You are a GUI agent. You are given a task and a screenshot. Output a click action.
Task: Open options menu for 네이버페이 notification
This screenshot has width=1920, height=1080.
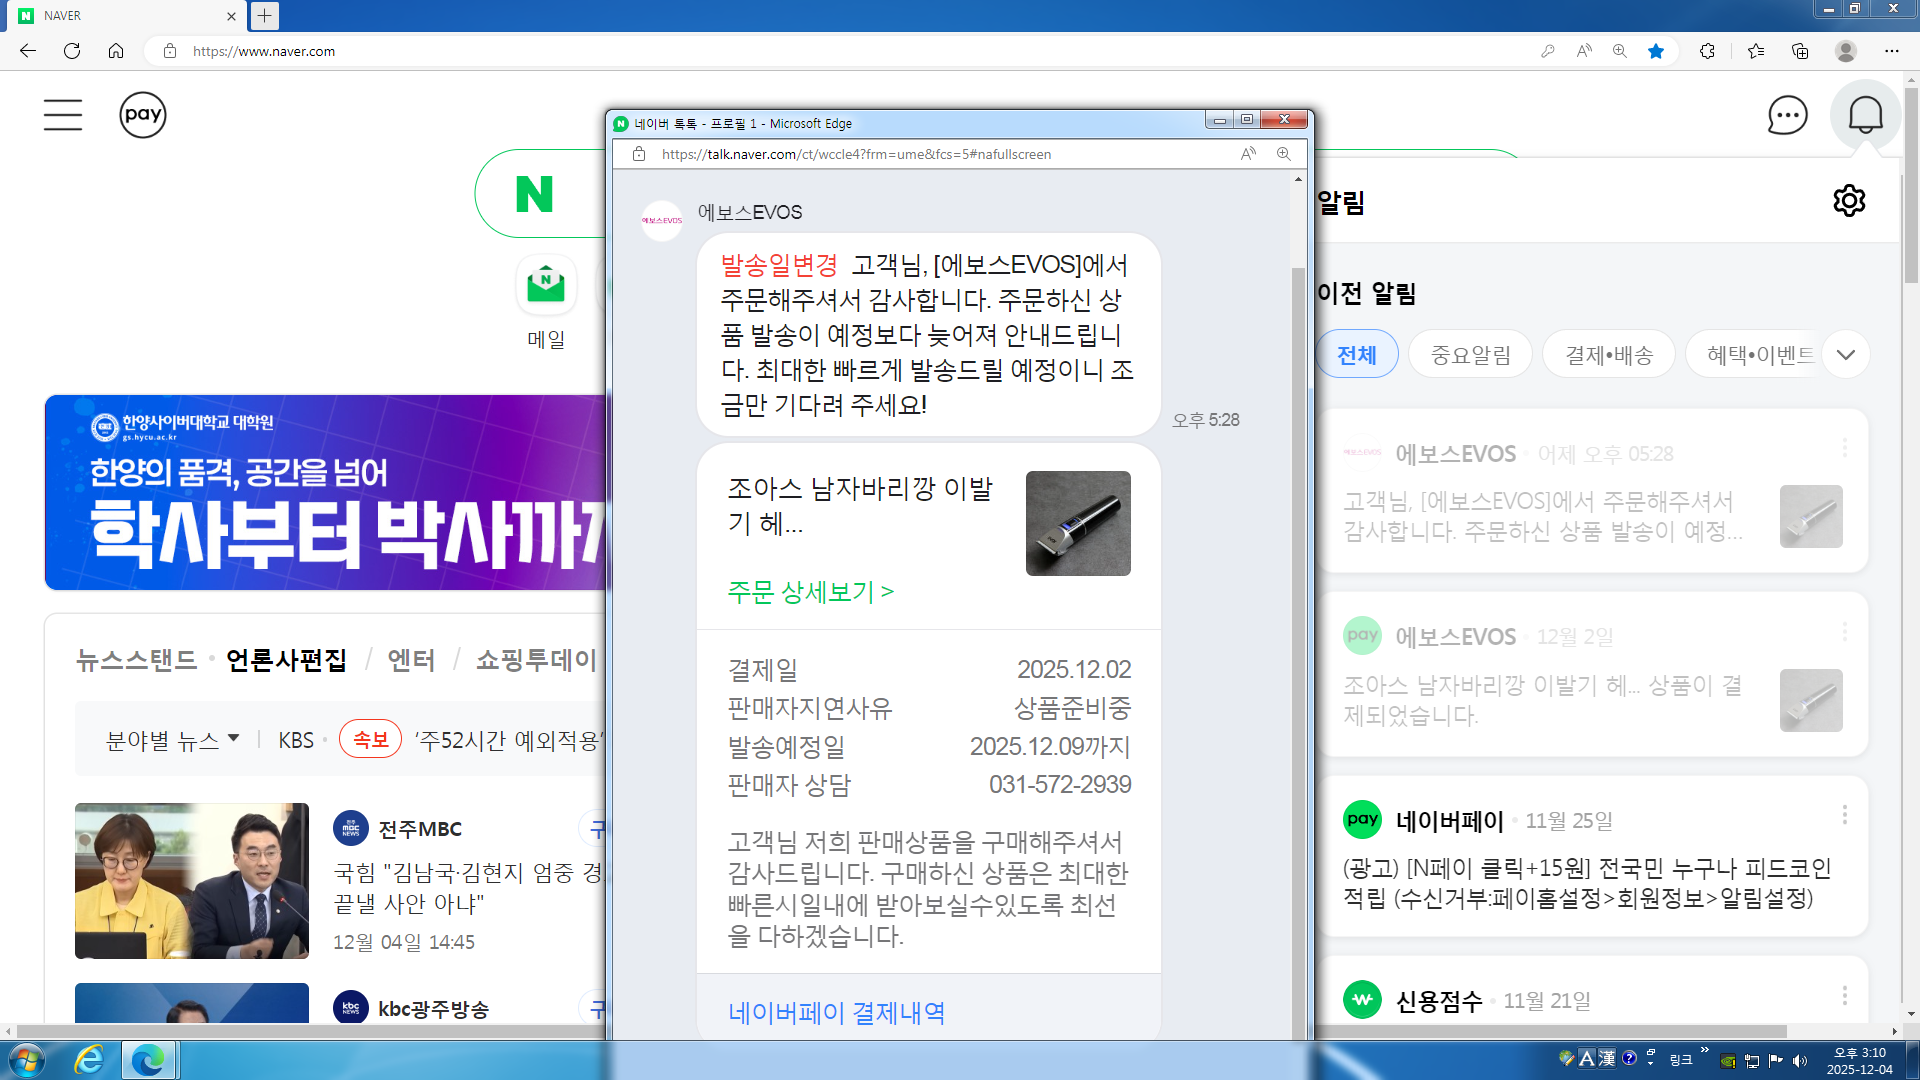coord(1844,816)
